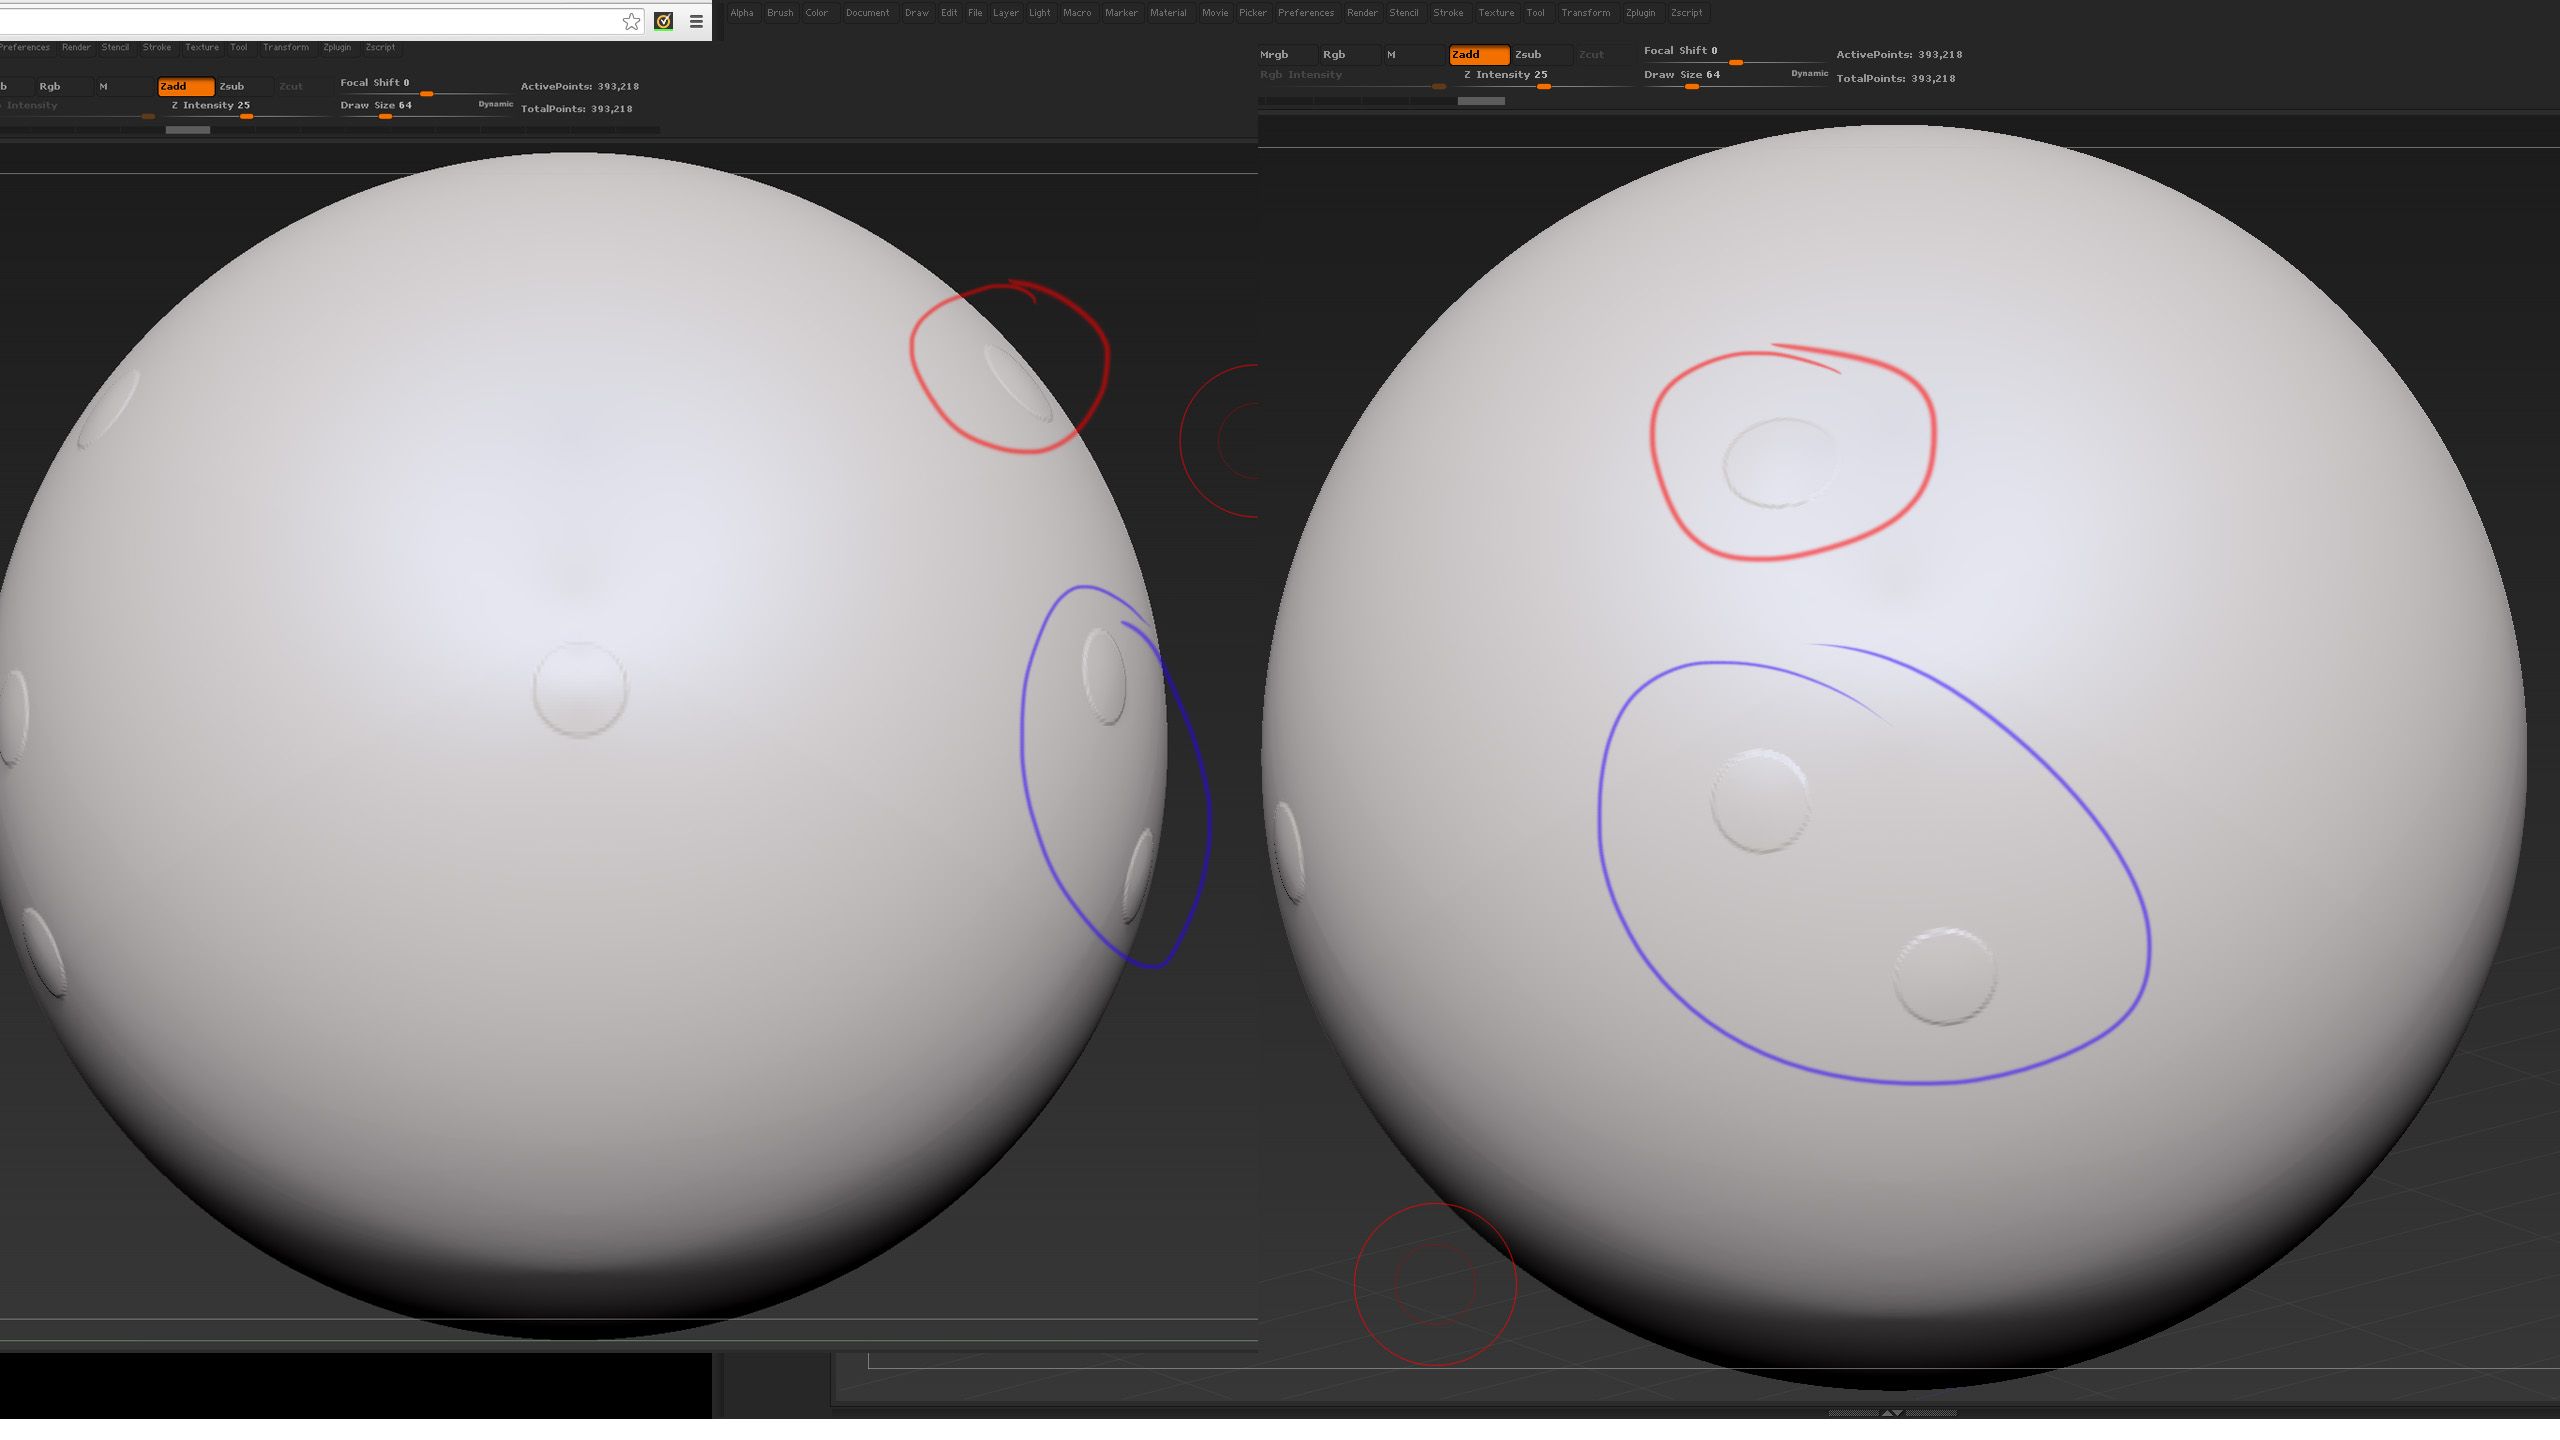Click Focal Shift slider in left window
Screen dimensions: 2560x1440
(x=427, y=86)
